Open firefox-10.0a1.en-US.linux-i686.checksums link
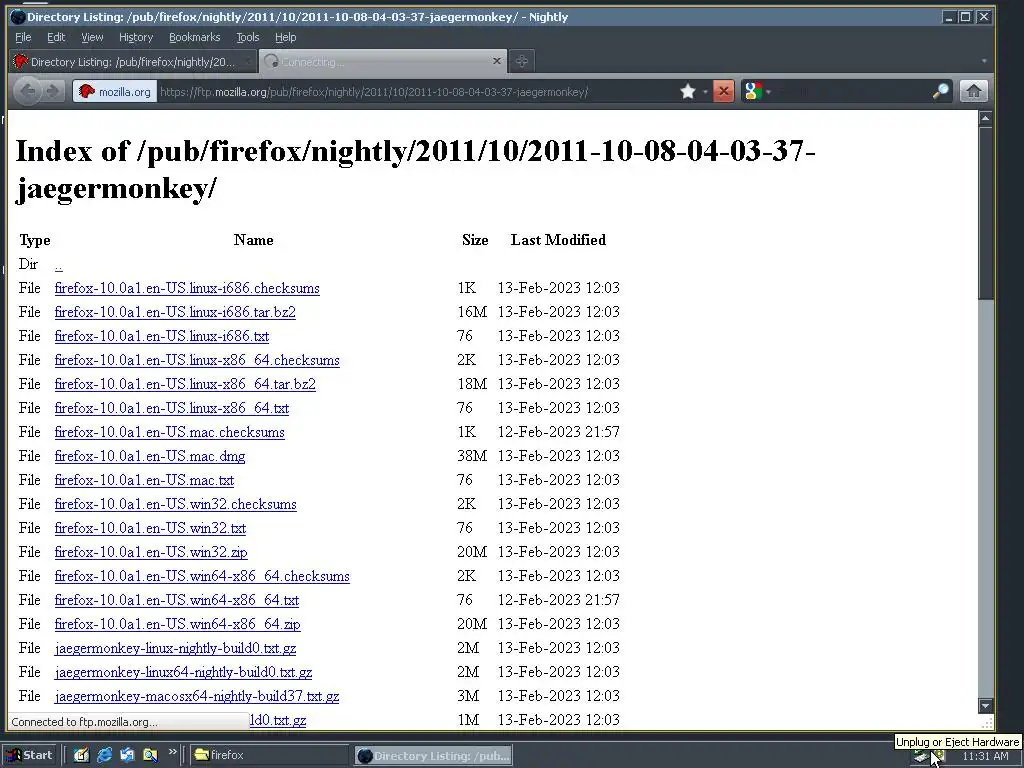Viewport: 1024px width, 768px height. pos(187,288)
